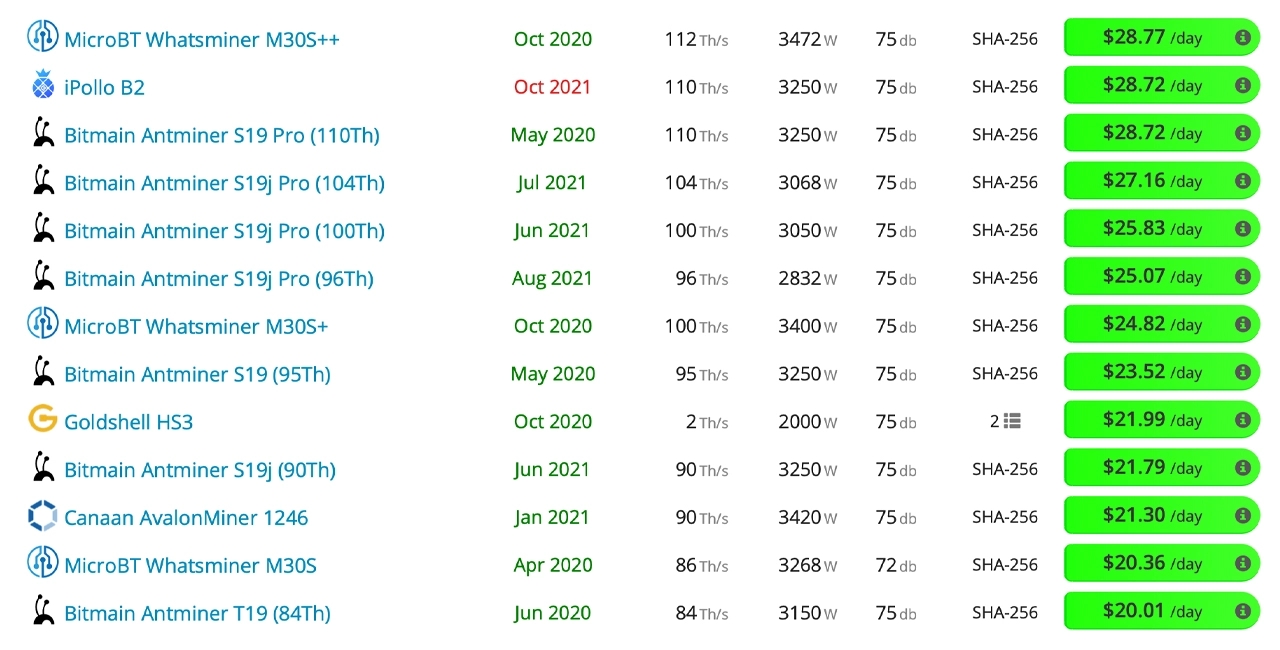Expand the Goldshell HS3 algorithms list icon

pos(1012,421)
